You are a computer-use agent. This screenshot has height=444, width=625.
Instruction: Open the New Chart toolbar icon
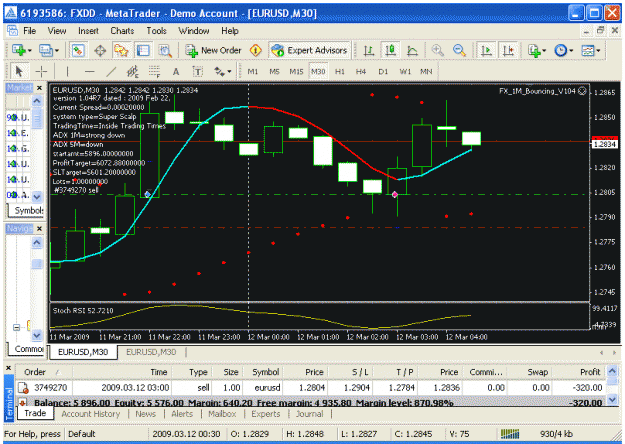pyautogui.click(x=22, y=51)
